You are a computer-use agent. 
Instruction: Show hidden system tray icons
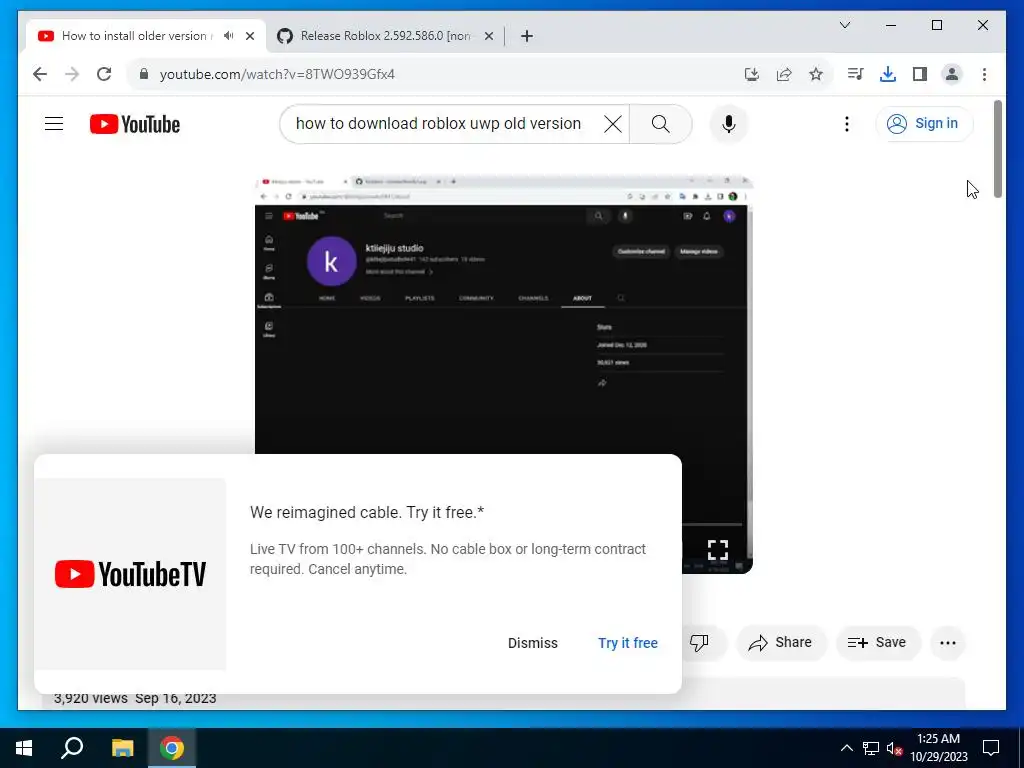[846, 748]
